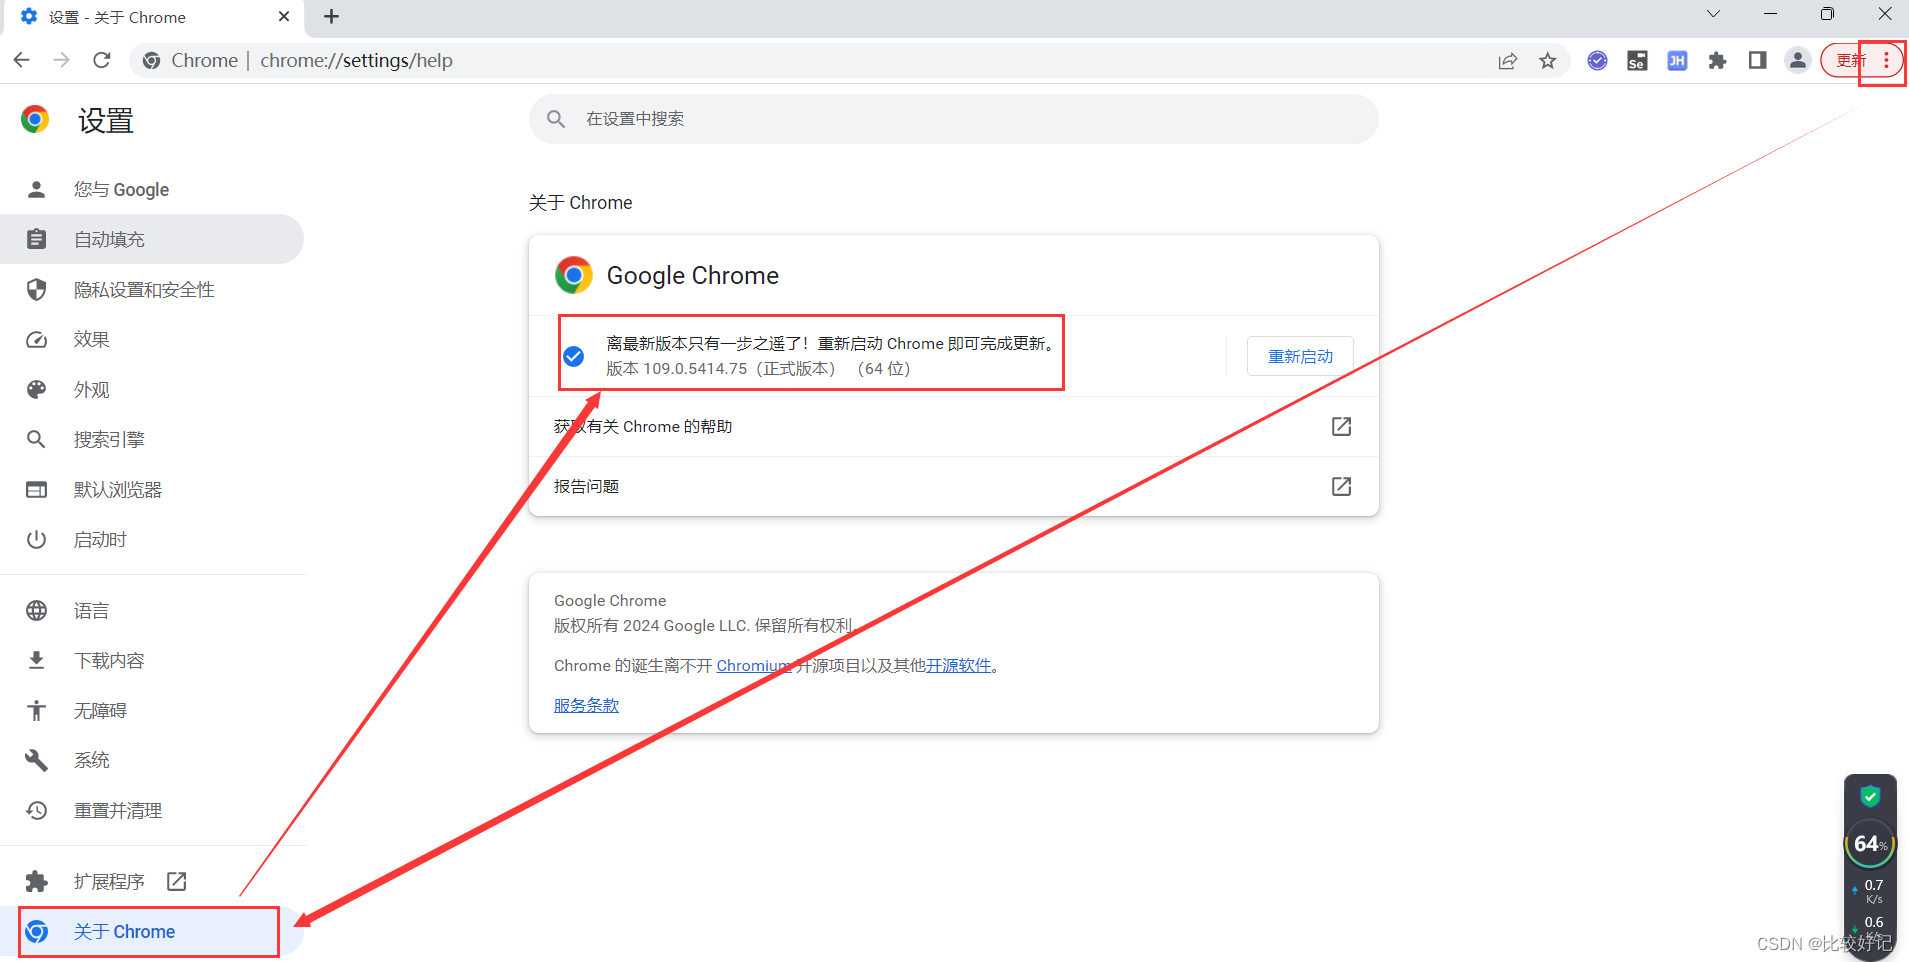1909x962 pixels.
Task: Type in the 在设置中搜索 search field
Action: coord(954,119)
